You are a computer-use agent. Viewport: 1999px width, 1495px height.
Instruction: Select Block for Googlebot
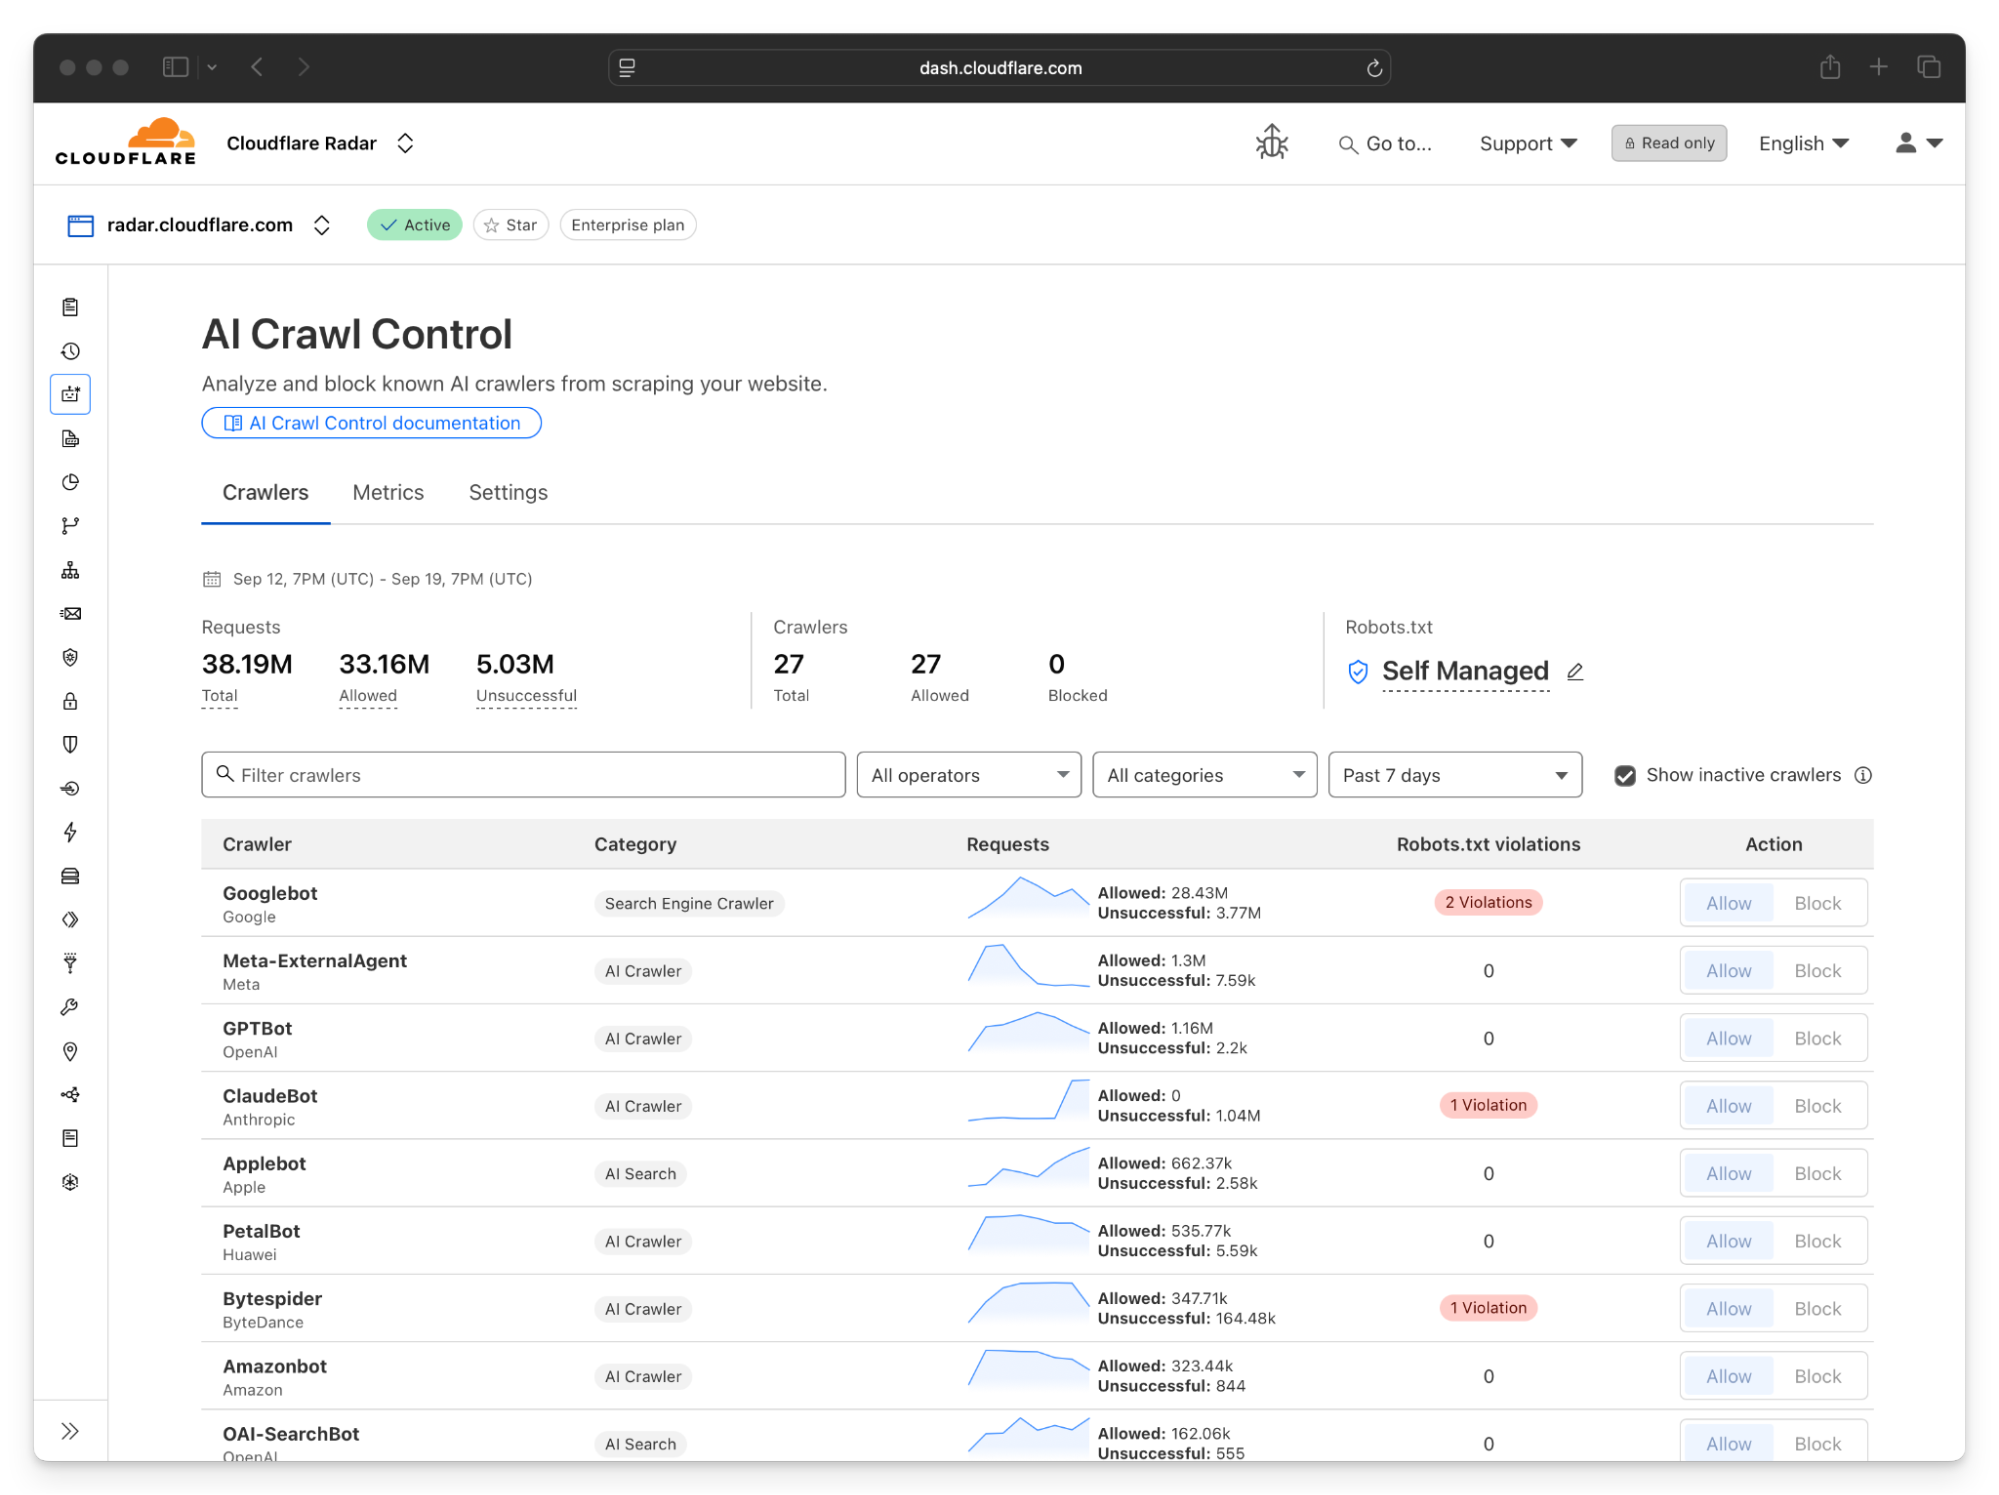pyautogui.click(x=1816, y=904)
